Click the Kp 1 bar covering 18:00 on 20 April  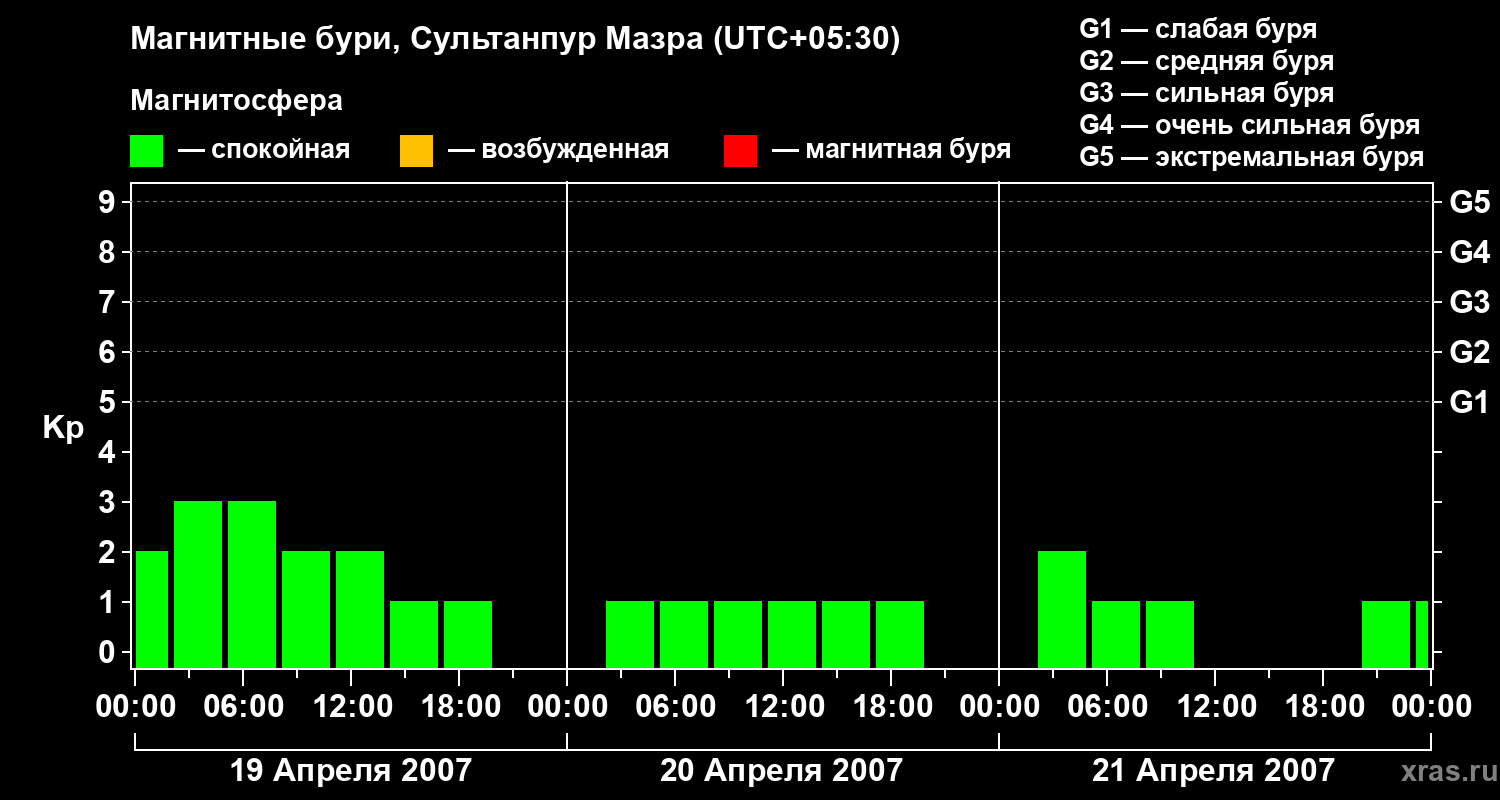point(900,634)
